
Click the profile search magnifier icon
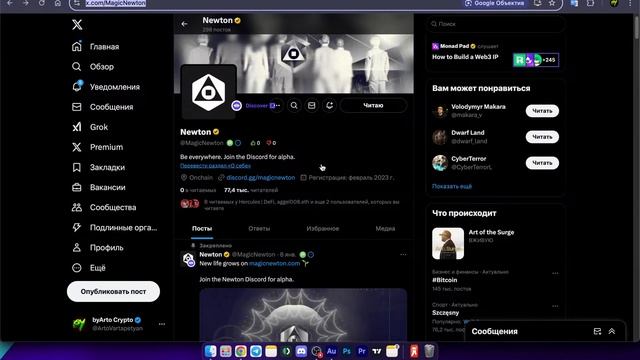pyautogui.click(x=294, y=106)
